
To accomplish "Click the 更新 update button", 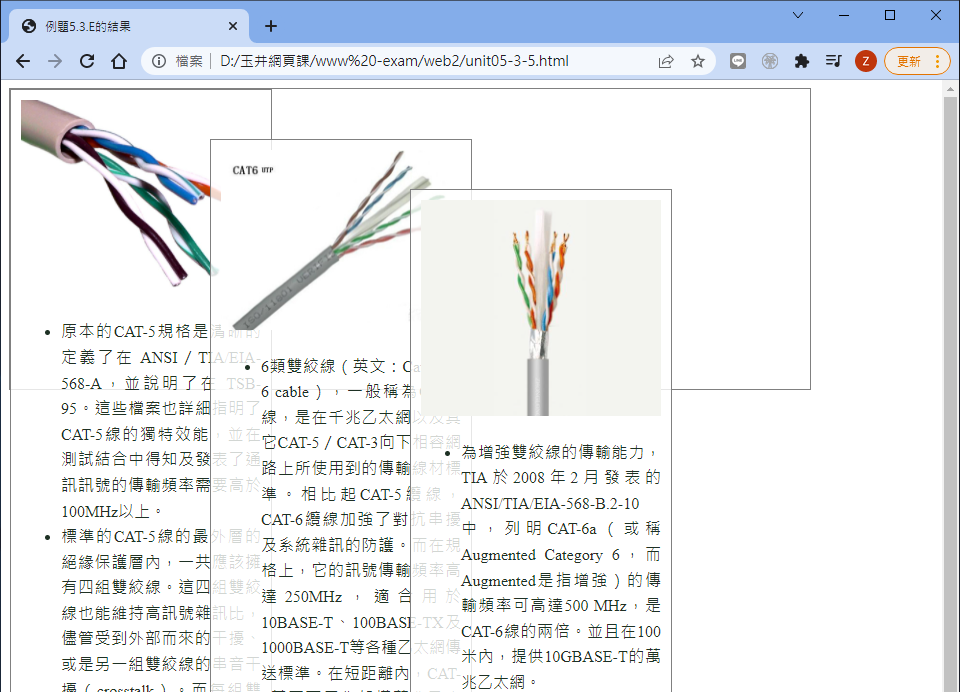I will coord(909,61).
